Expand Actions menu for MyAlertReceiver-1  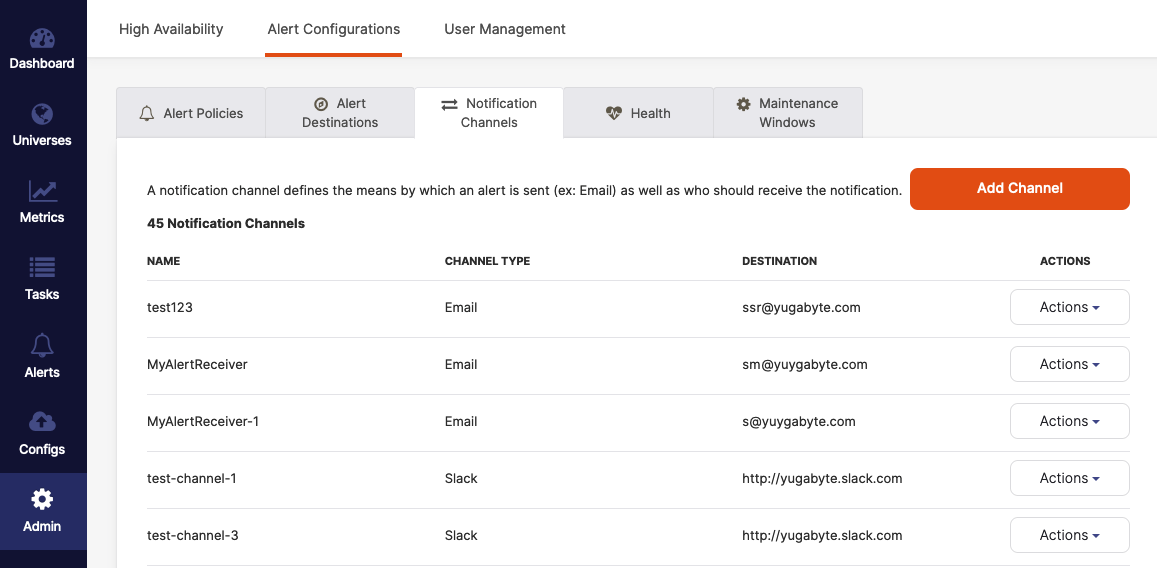click(1069, 422)
